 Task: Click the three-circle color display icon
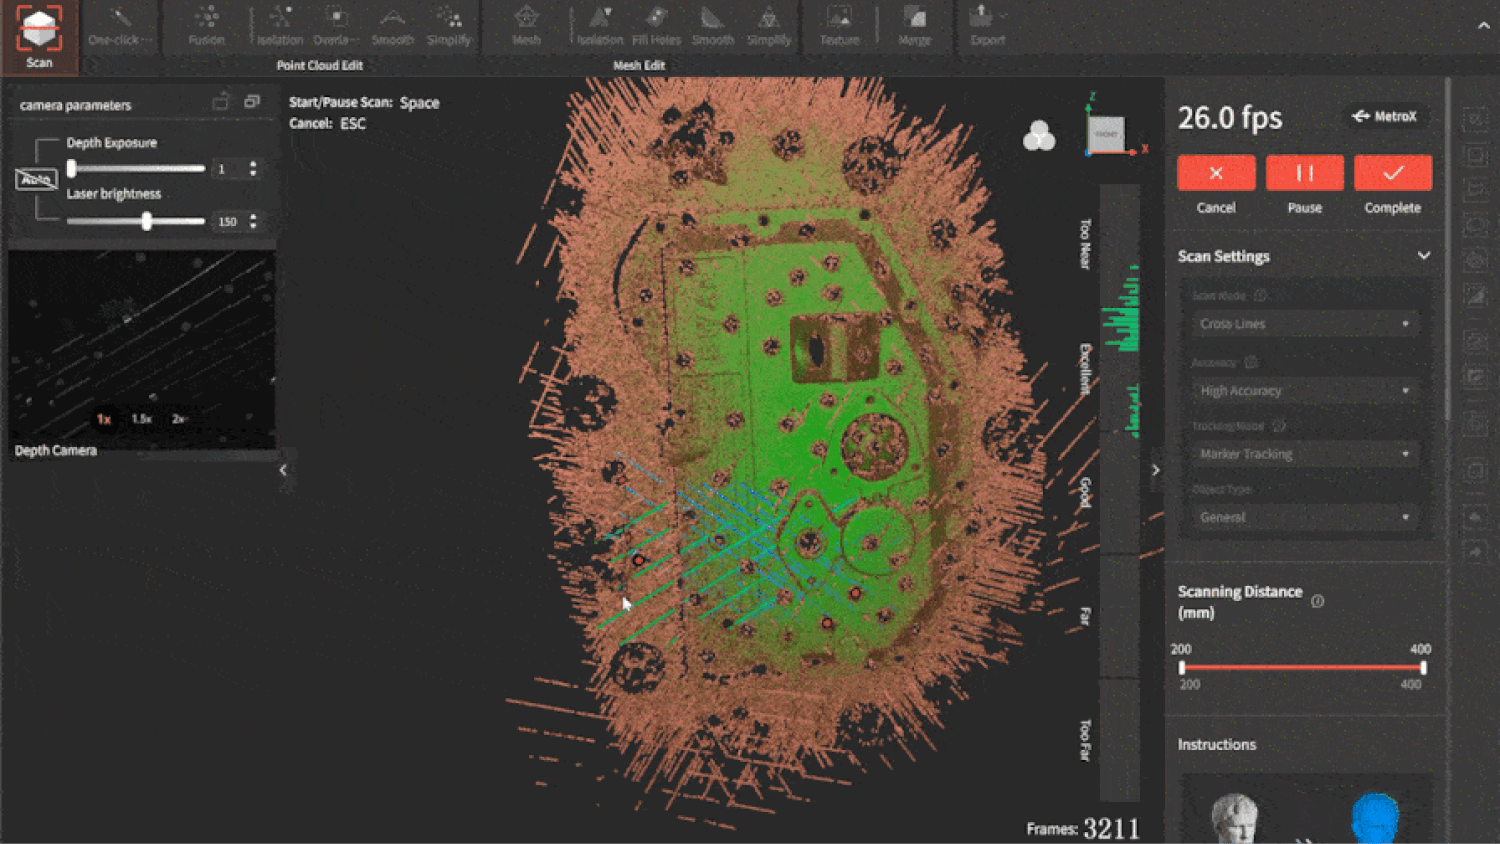click(x=1039, y=136)
